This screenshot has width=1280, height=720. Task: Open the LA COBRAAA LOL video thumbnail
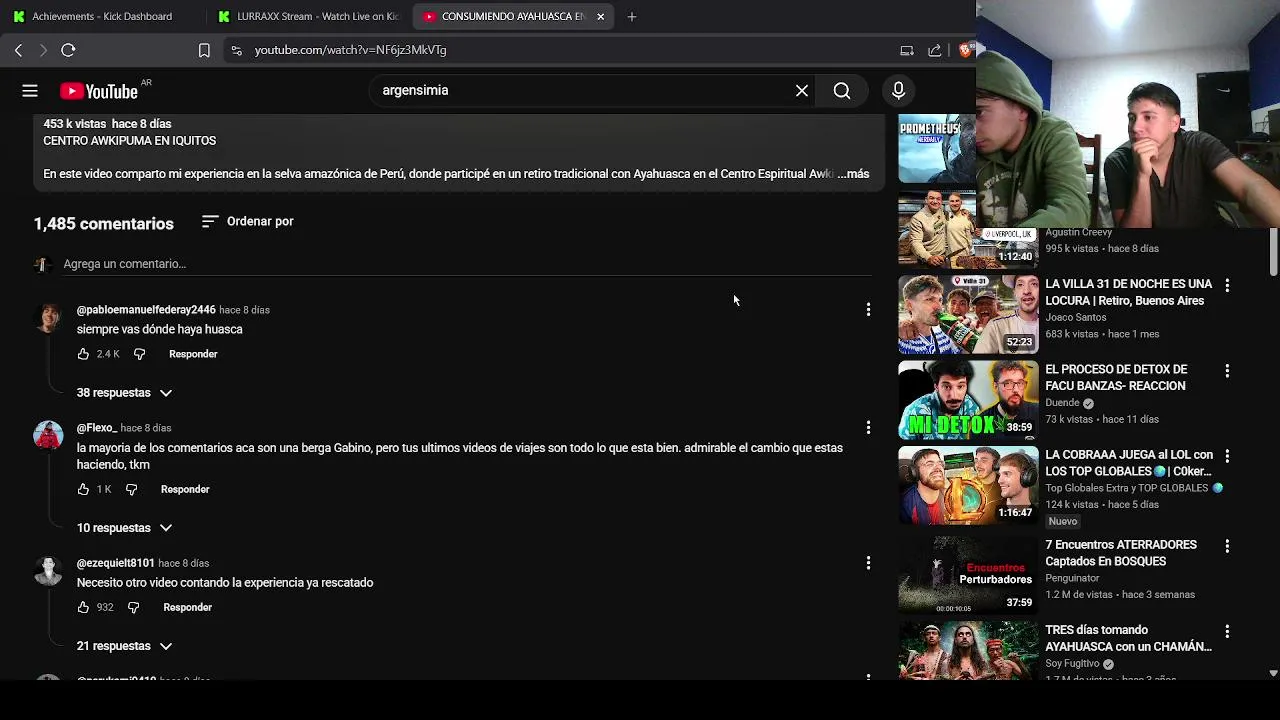pyautogui.click(x=968, y=485)
